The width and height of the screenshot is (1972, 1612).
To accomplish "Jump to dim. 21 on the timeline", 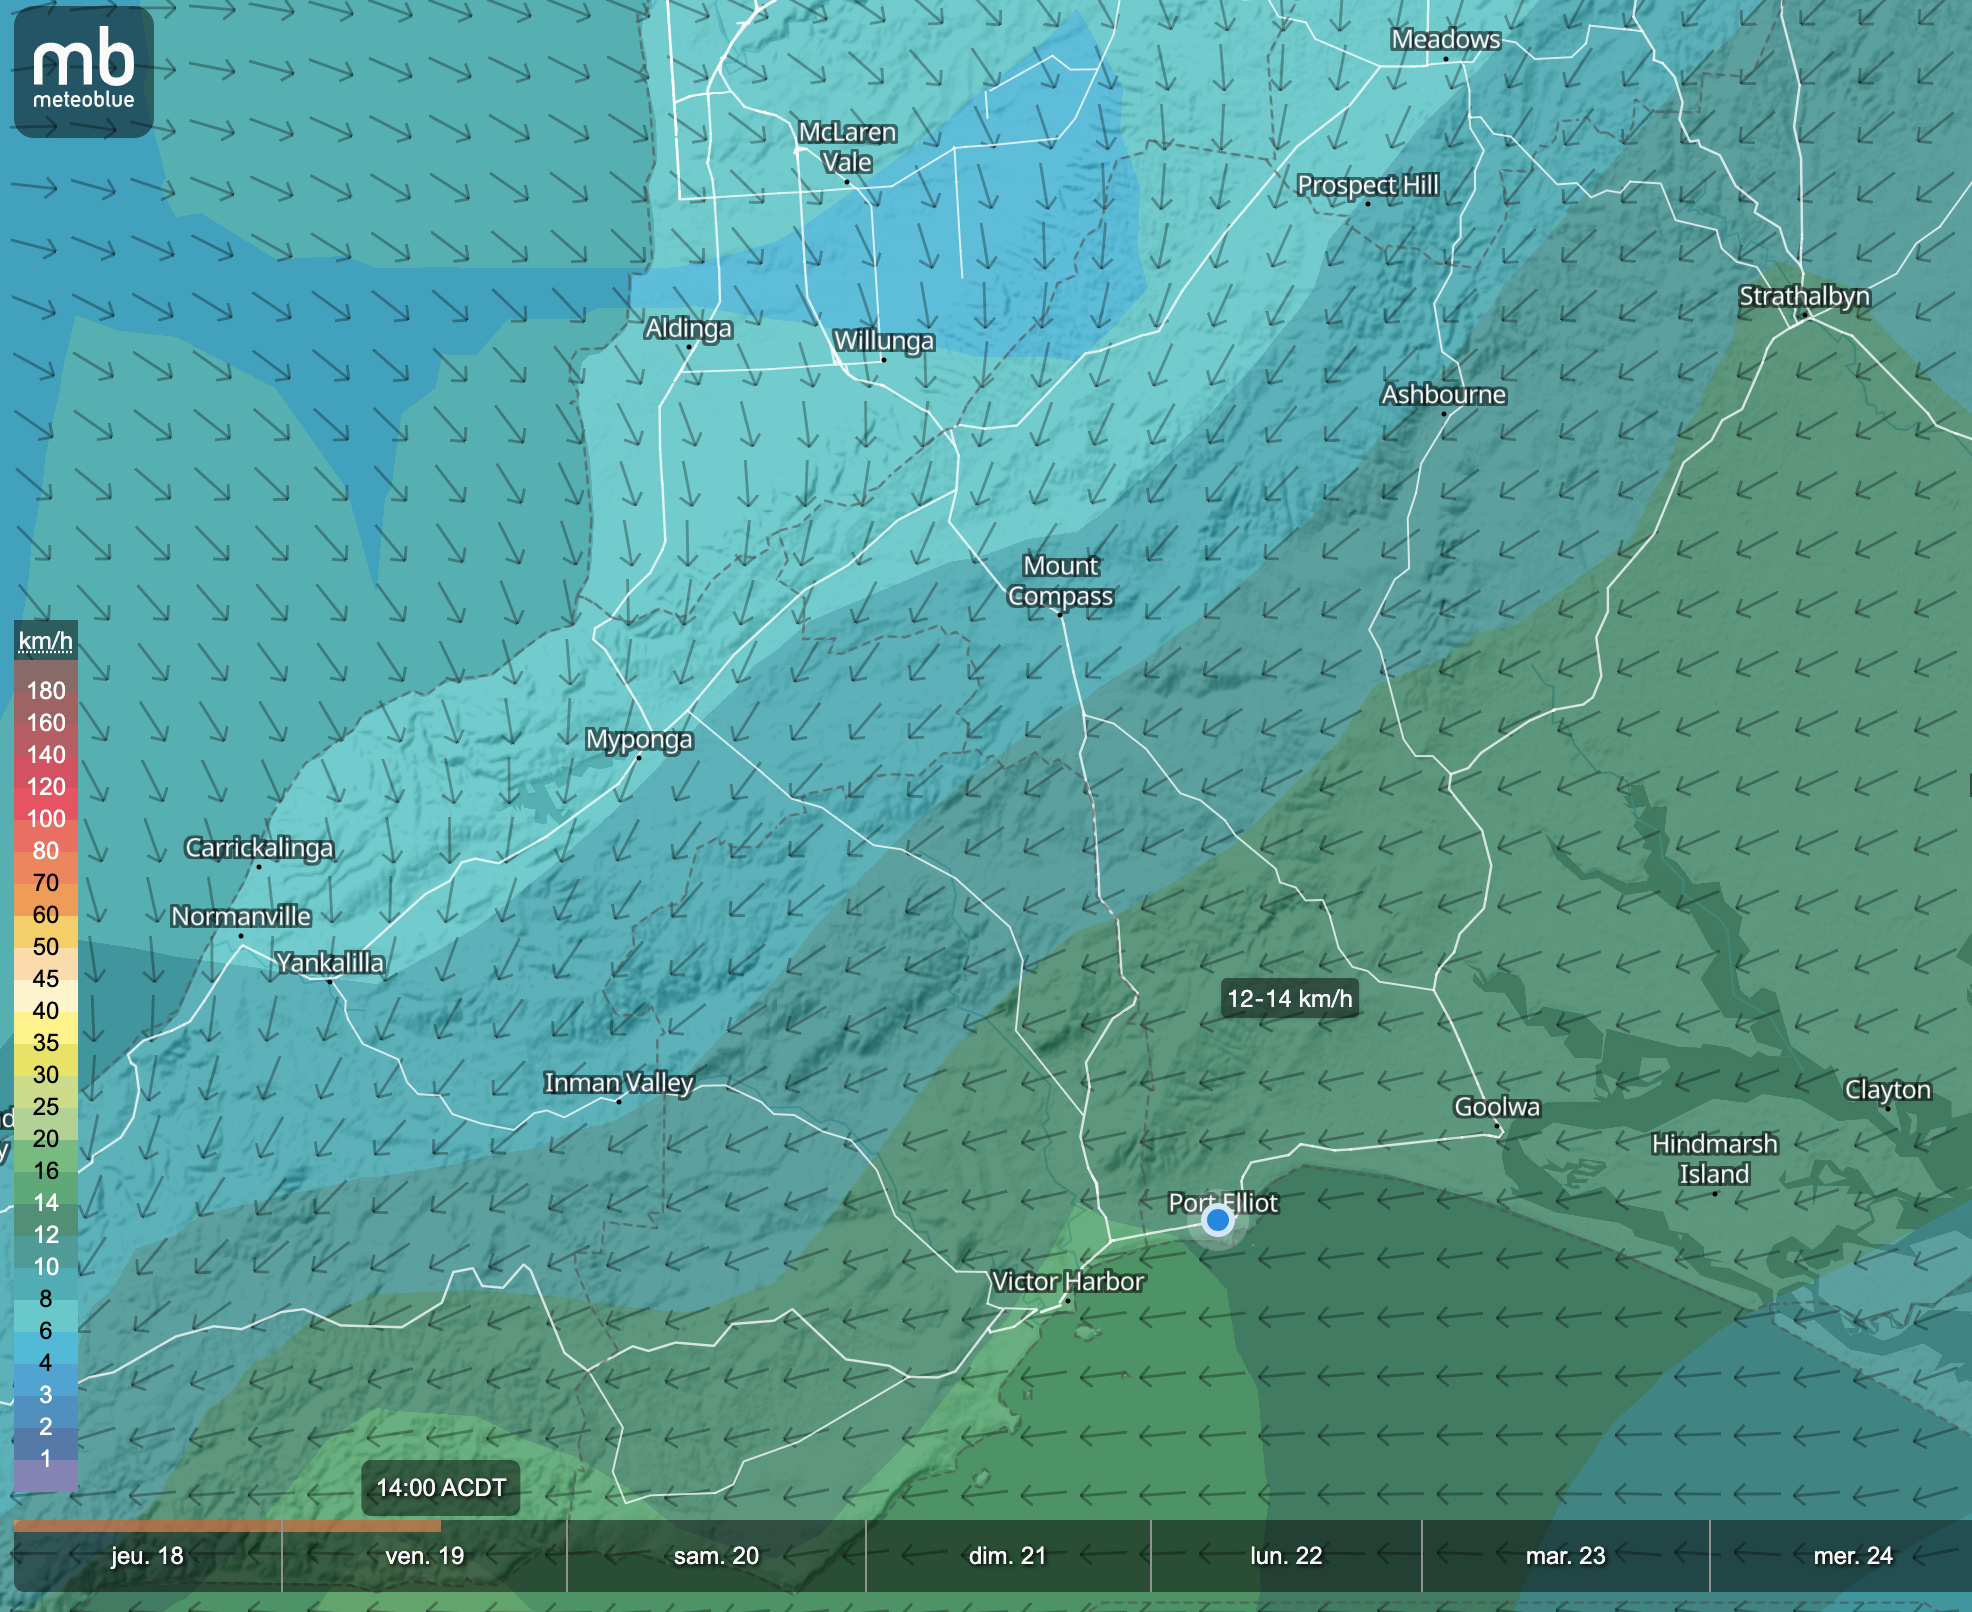I will pyautogui.click(x=1007, y=1556).
